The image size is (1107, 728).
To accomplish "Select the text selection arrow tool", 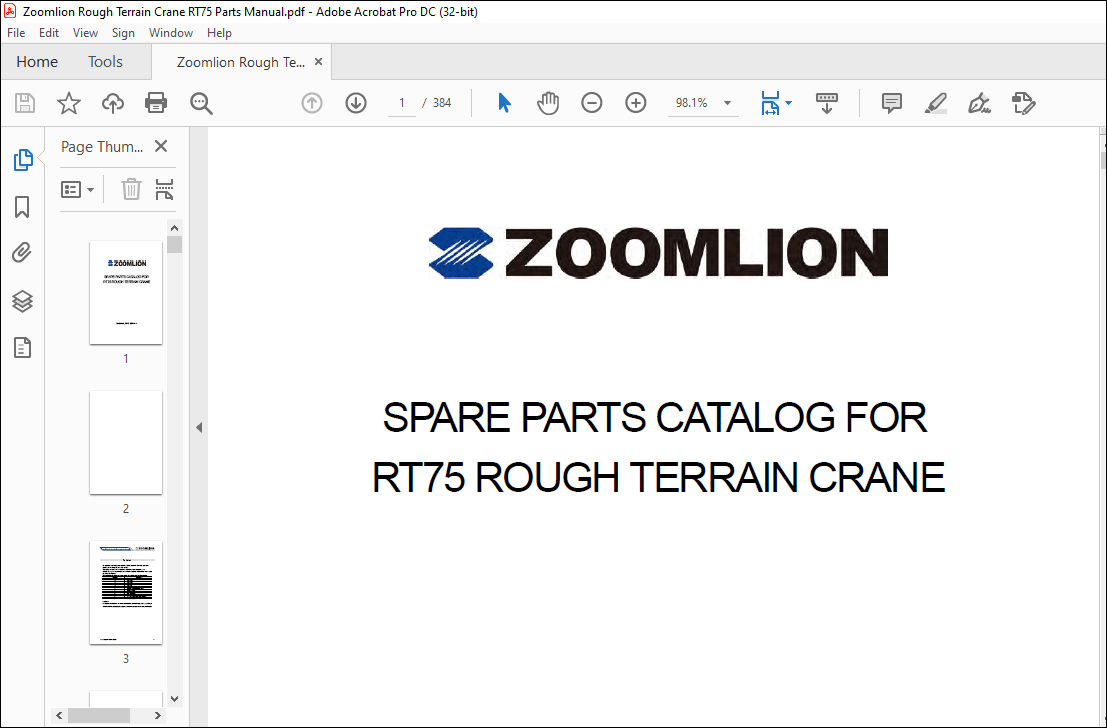I will click(x=504, y=103).
